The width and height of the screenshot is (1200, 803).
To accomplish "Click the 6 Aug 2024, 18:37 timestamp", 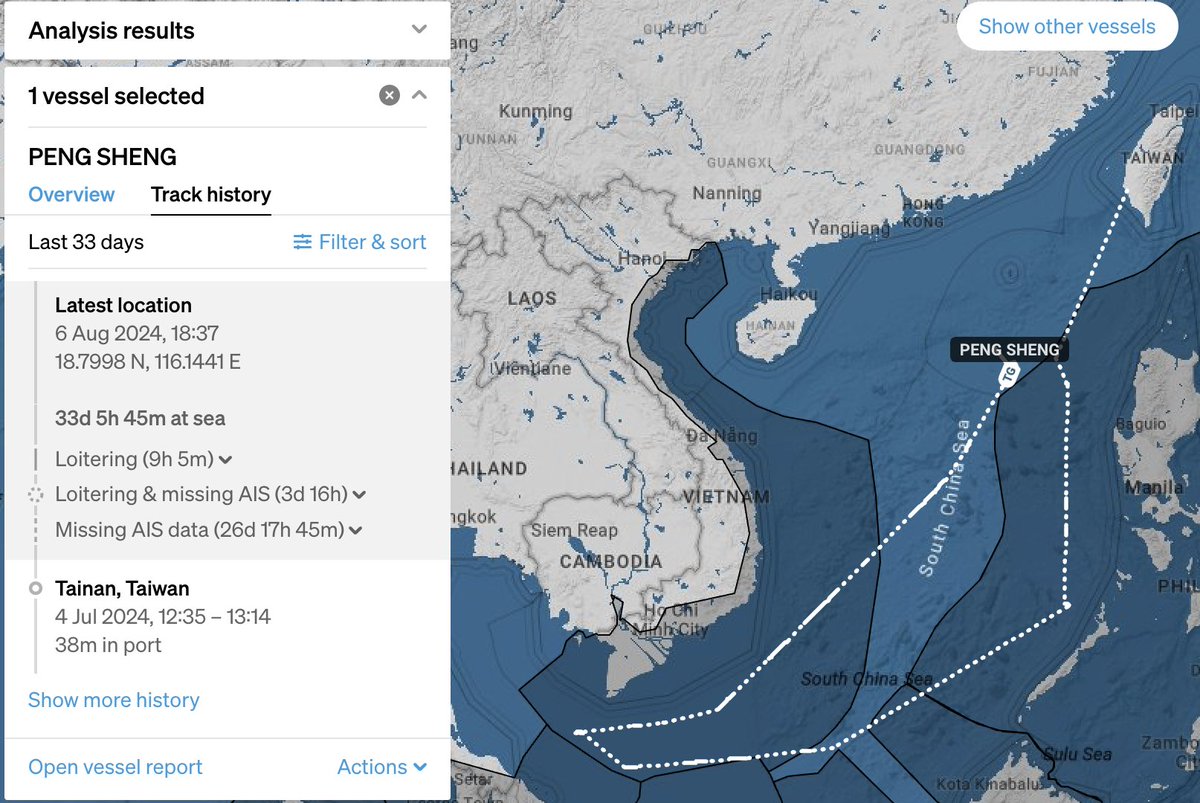I will click(137, 333).
